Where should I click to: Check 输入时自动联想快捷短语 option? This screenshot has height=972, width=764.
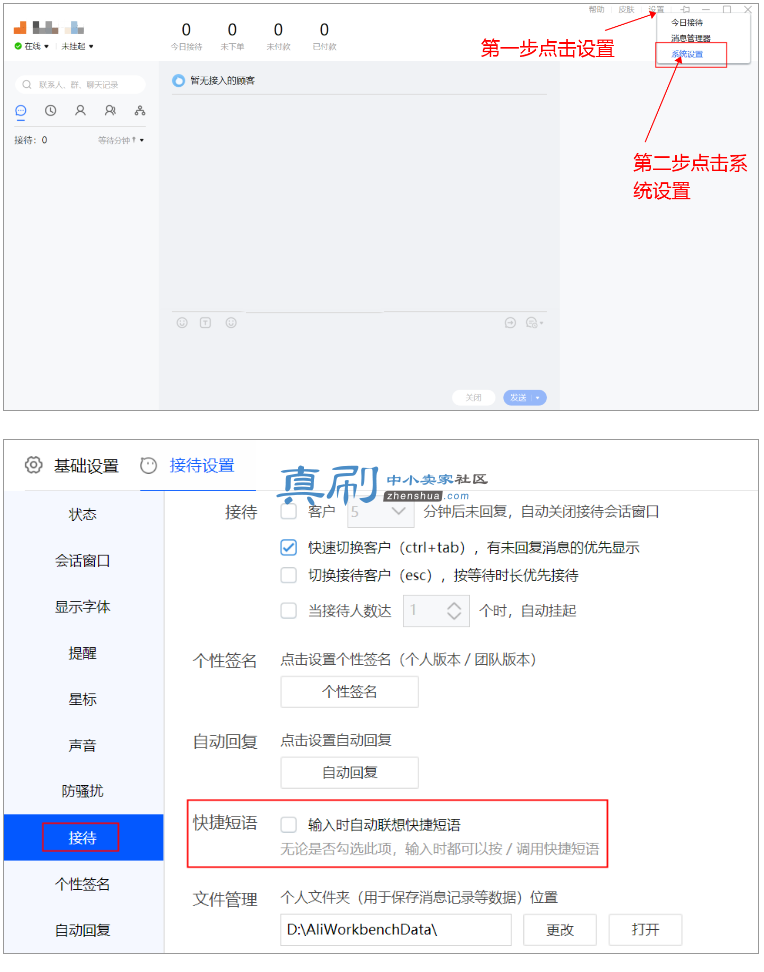tap(289, 826)
